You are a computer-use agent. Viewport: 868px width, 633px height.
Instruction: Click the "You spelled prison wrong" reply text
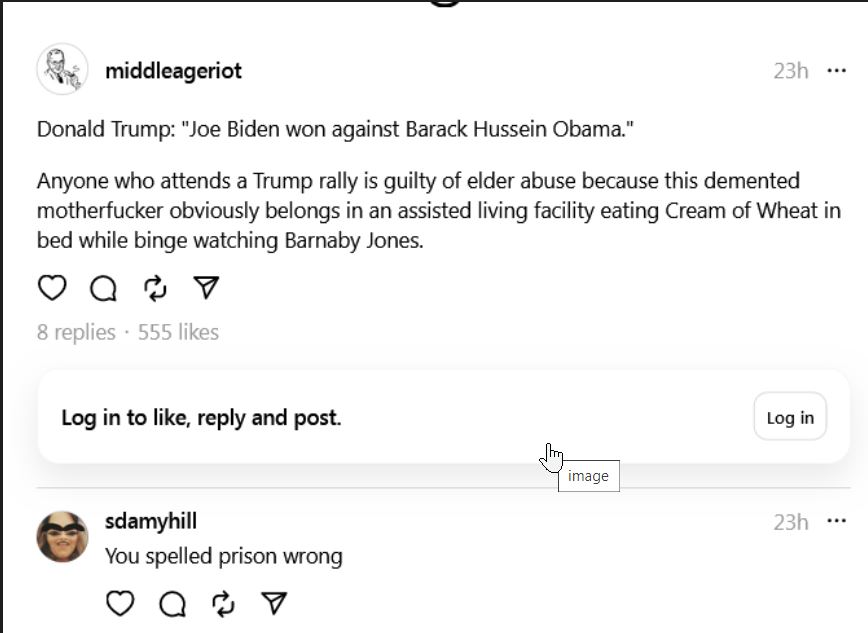224,556
